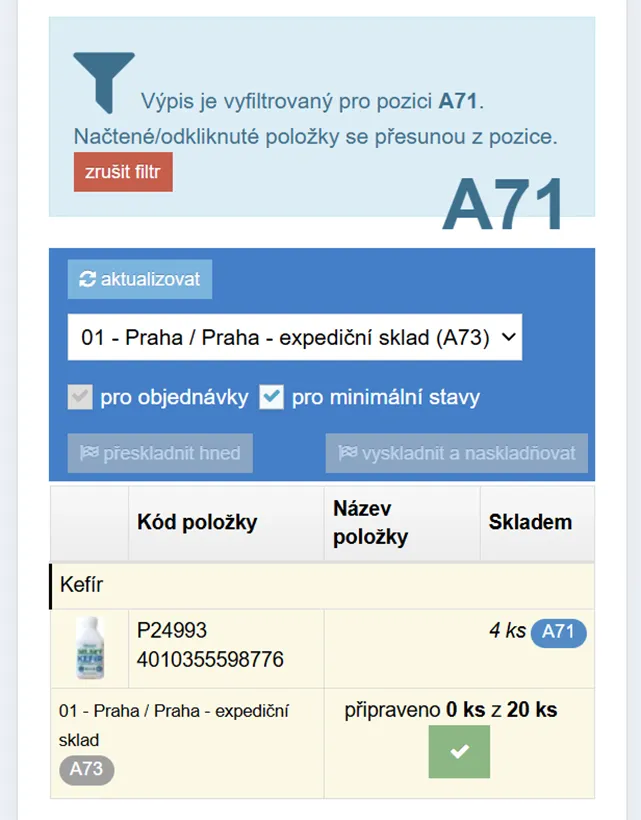Viewport: 641px width, 820px height.
Task: Uncheck the pro minimální stavy checkbox
Action: click(271, 397)
